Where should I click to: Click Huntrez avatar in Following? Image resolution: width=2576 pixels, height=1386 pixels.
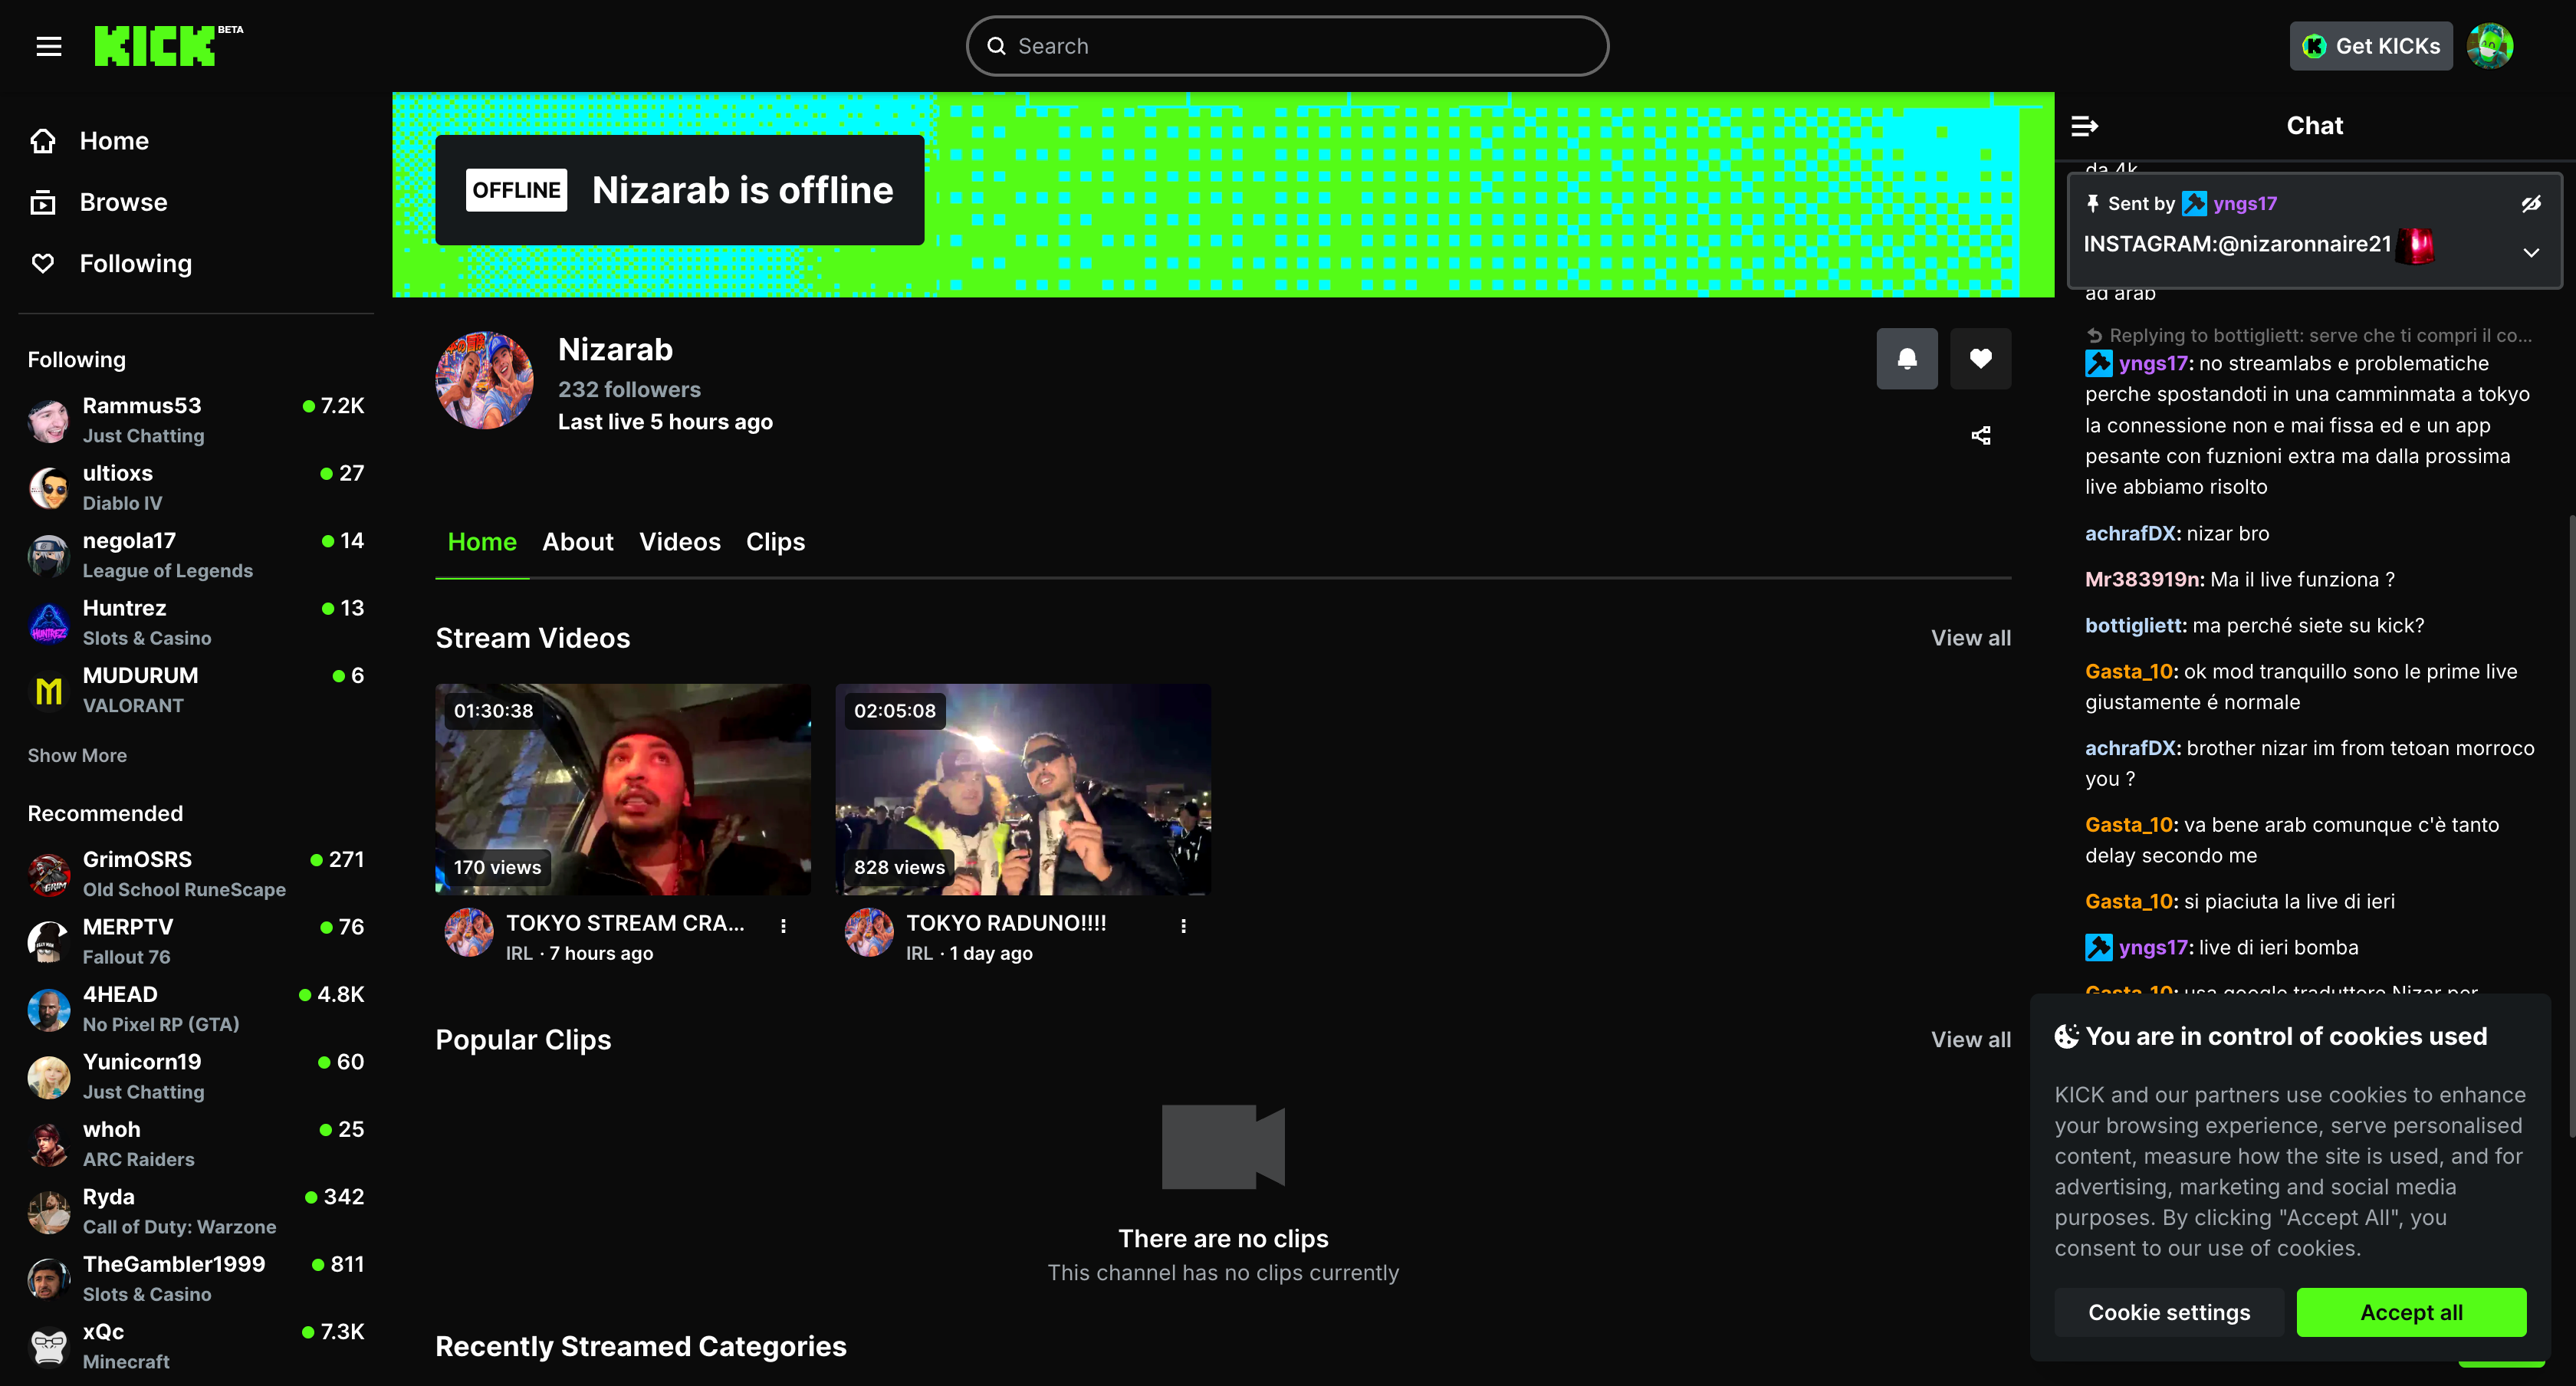click(x=48, y=623)
